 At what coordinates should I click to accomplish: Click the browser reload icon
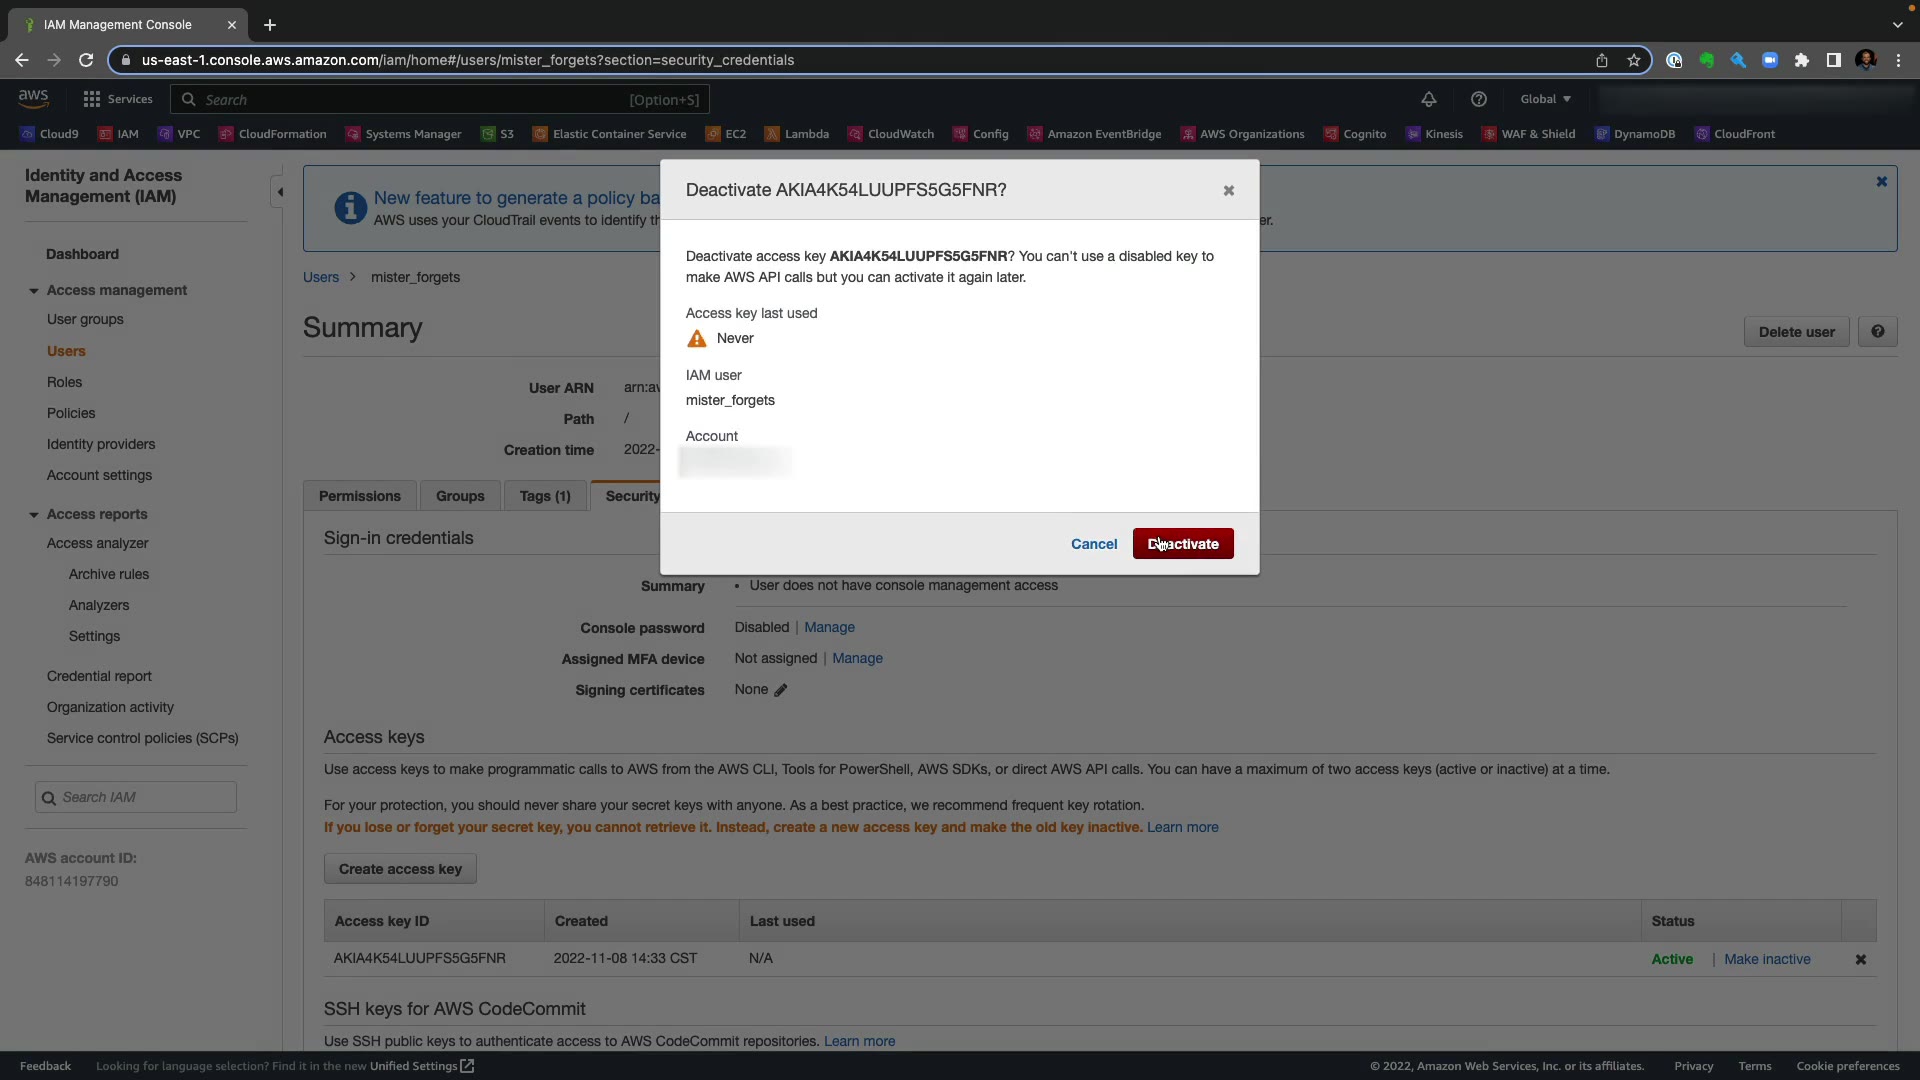(x=86, y=60)
